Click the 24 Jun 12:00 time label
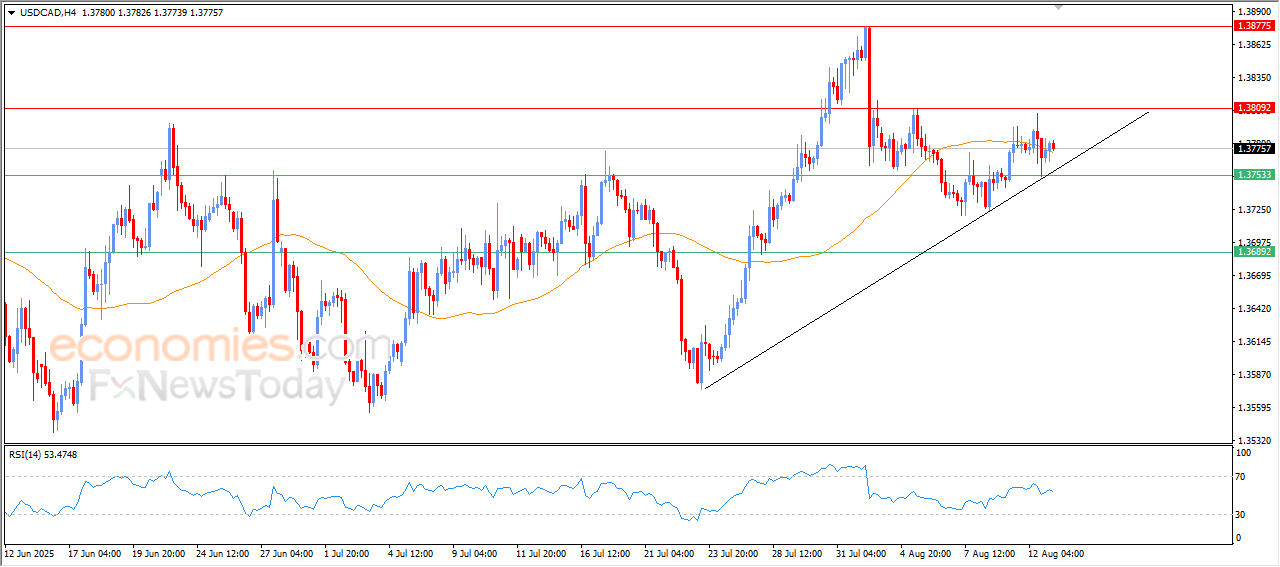The height and width of the screenshot is (567, 1280). pyautogui.click(x=222, y=553)
